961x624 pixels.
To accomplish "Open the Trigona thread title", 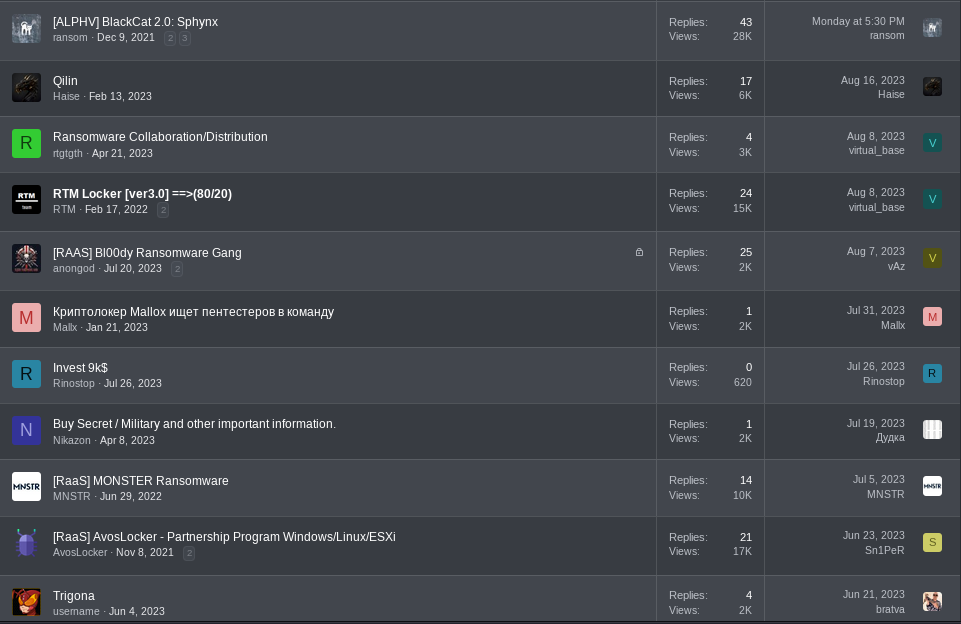I will point(74,596).
